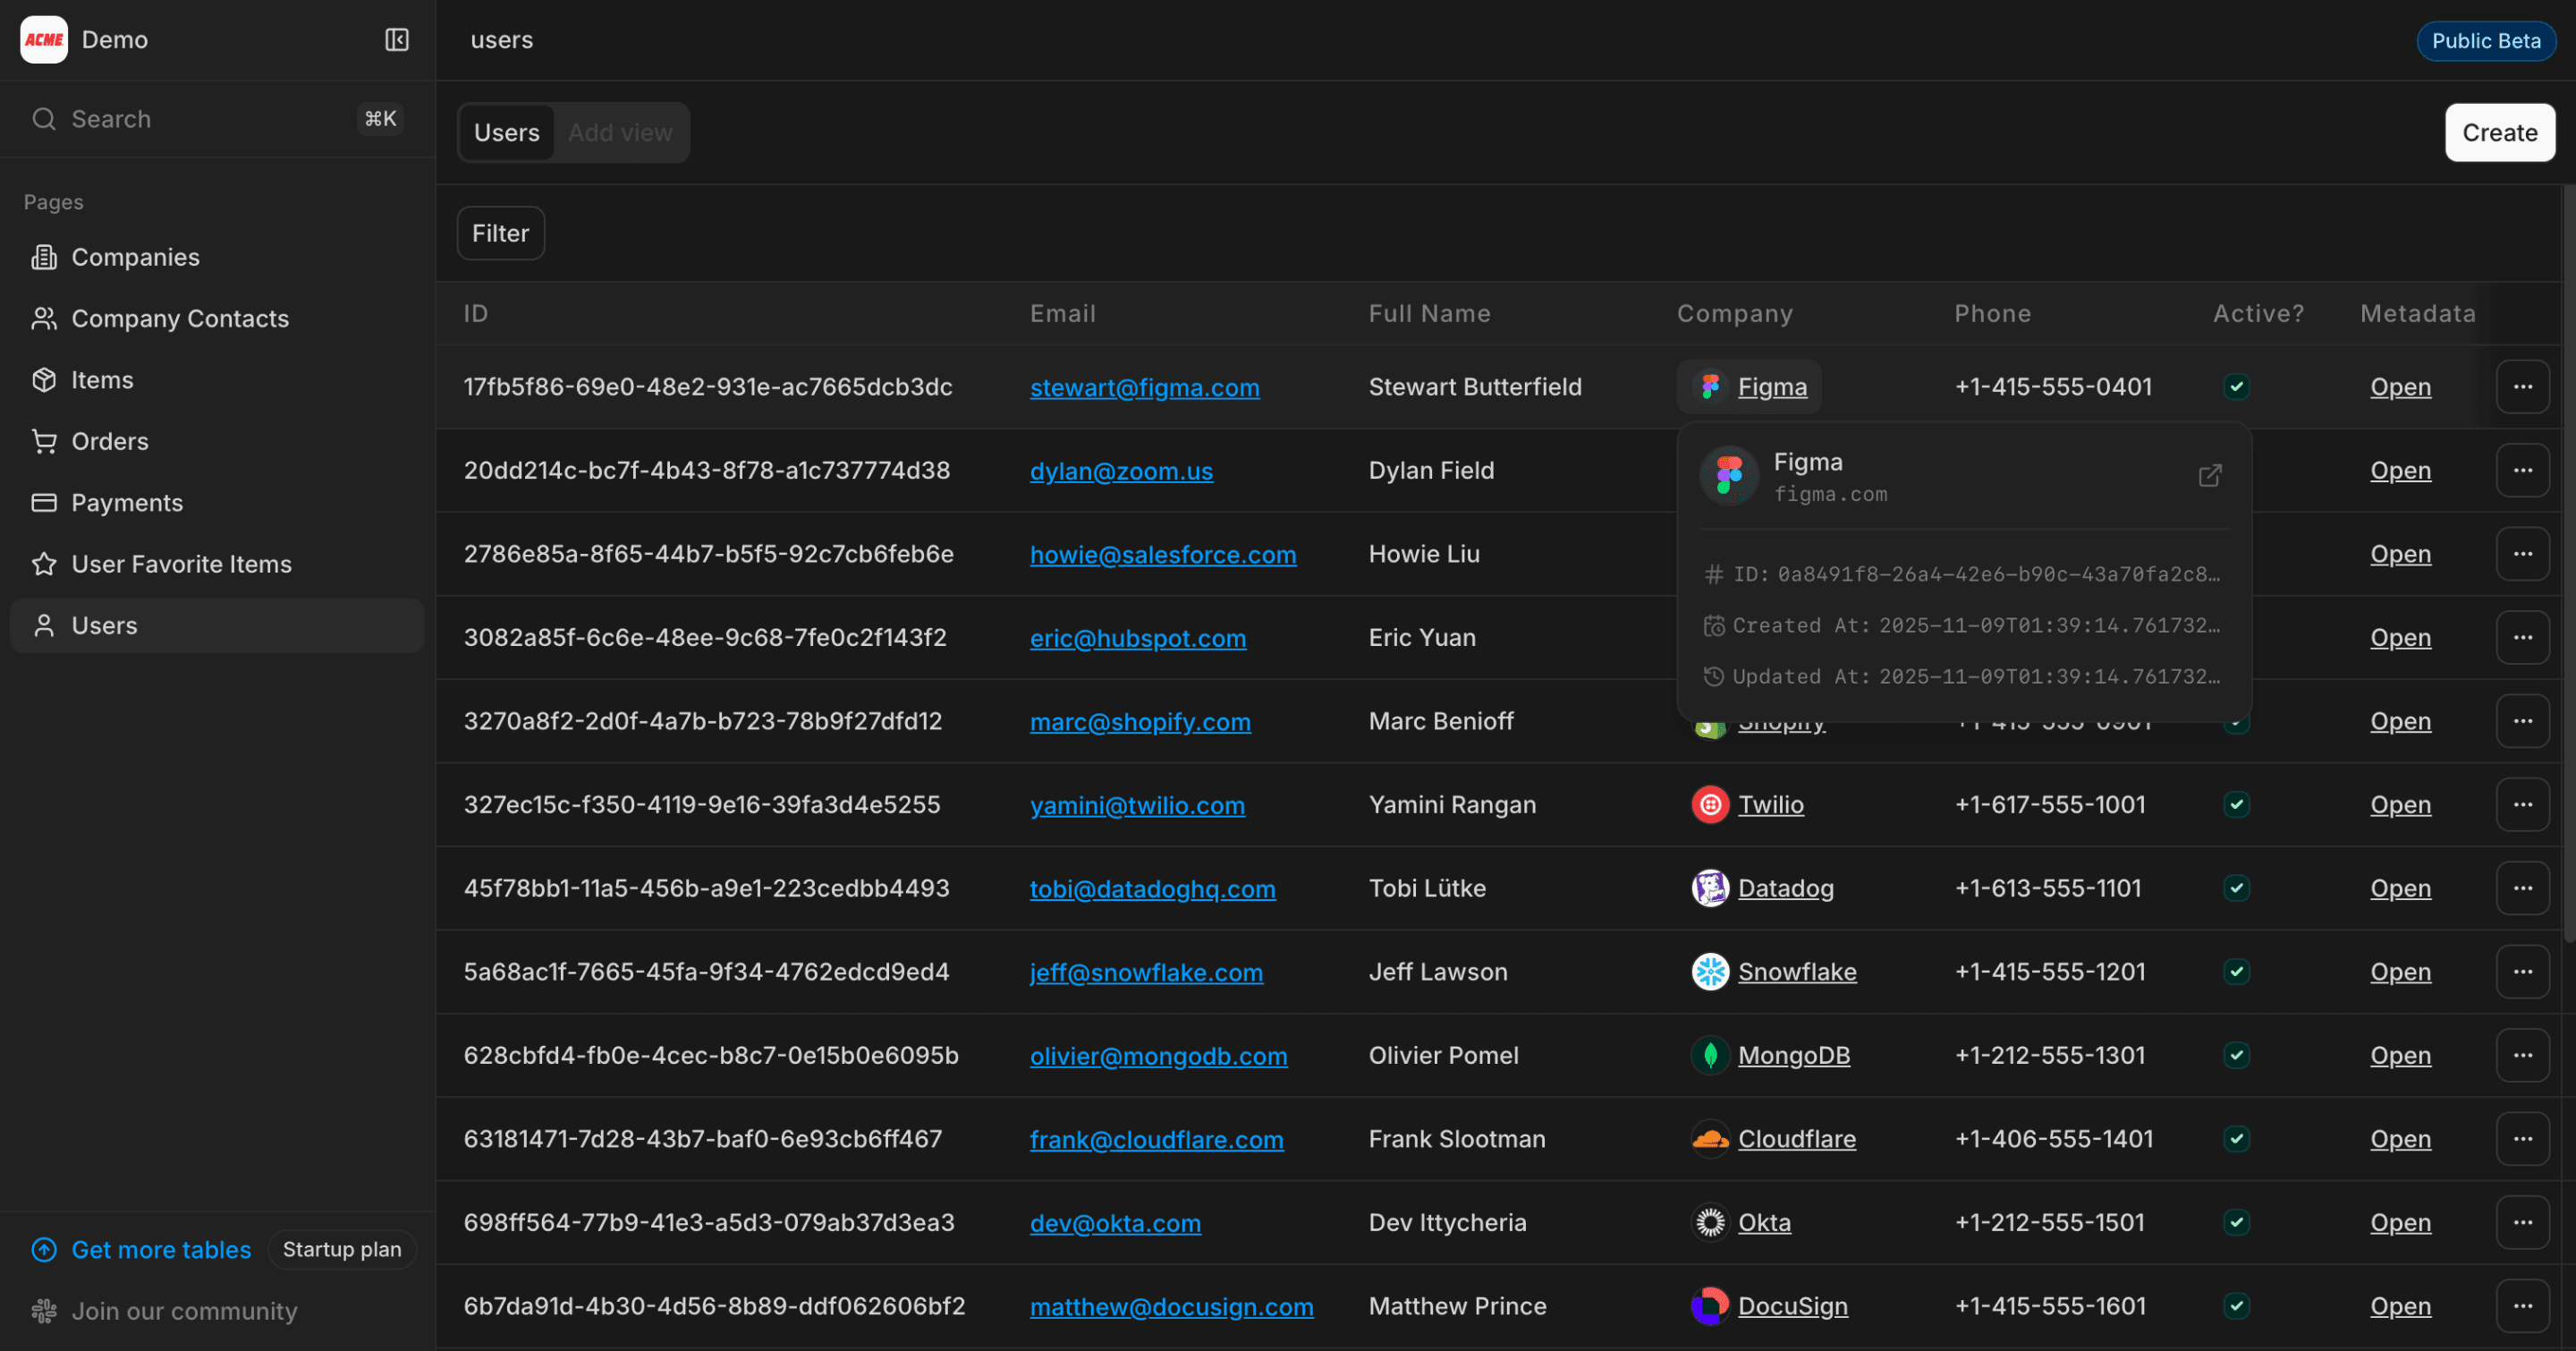
Task: Open email link stewart@figma.com
Action: [x=1144, y=388]
